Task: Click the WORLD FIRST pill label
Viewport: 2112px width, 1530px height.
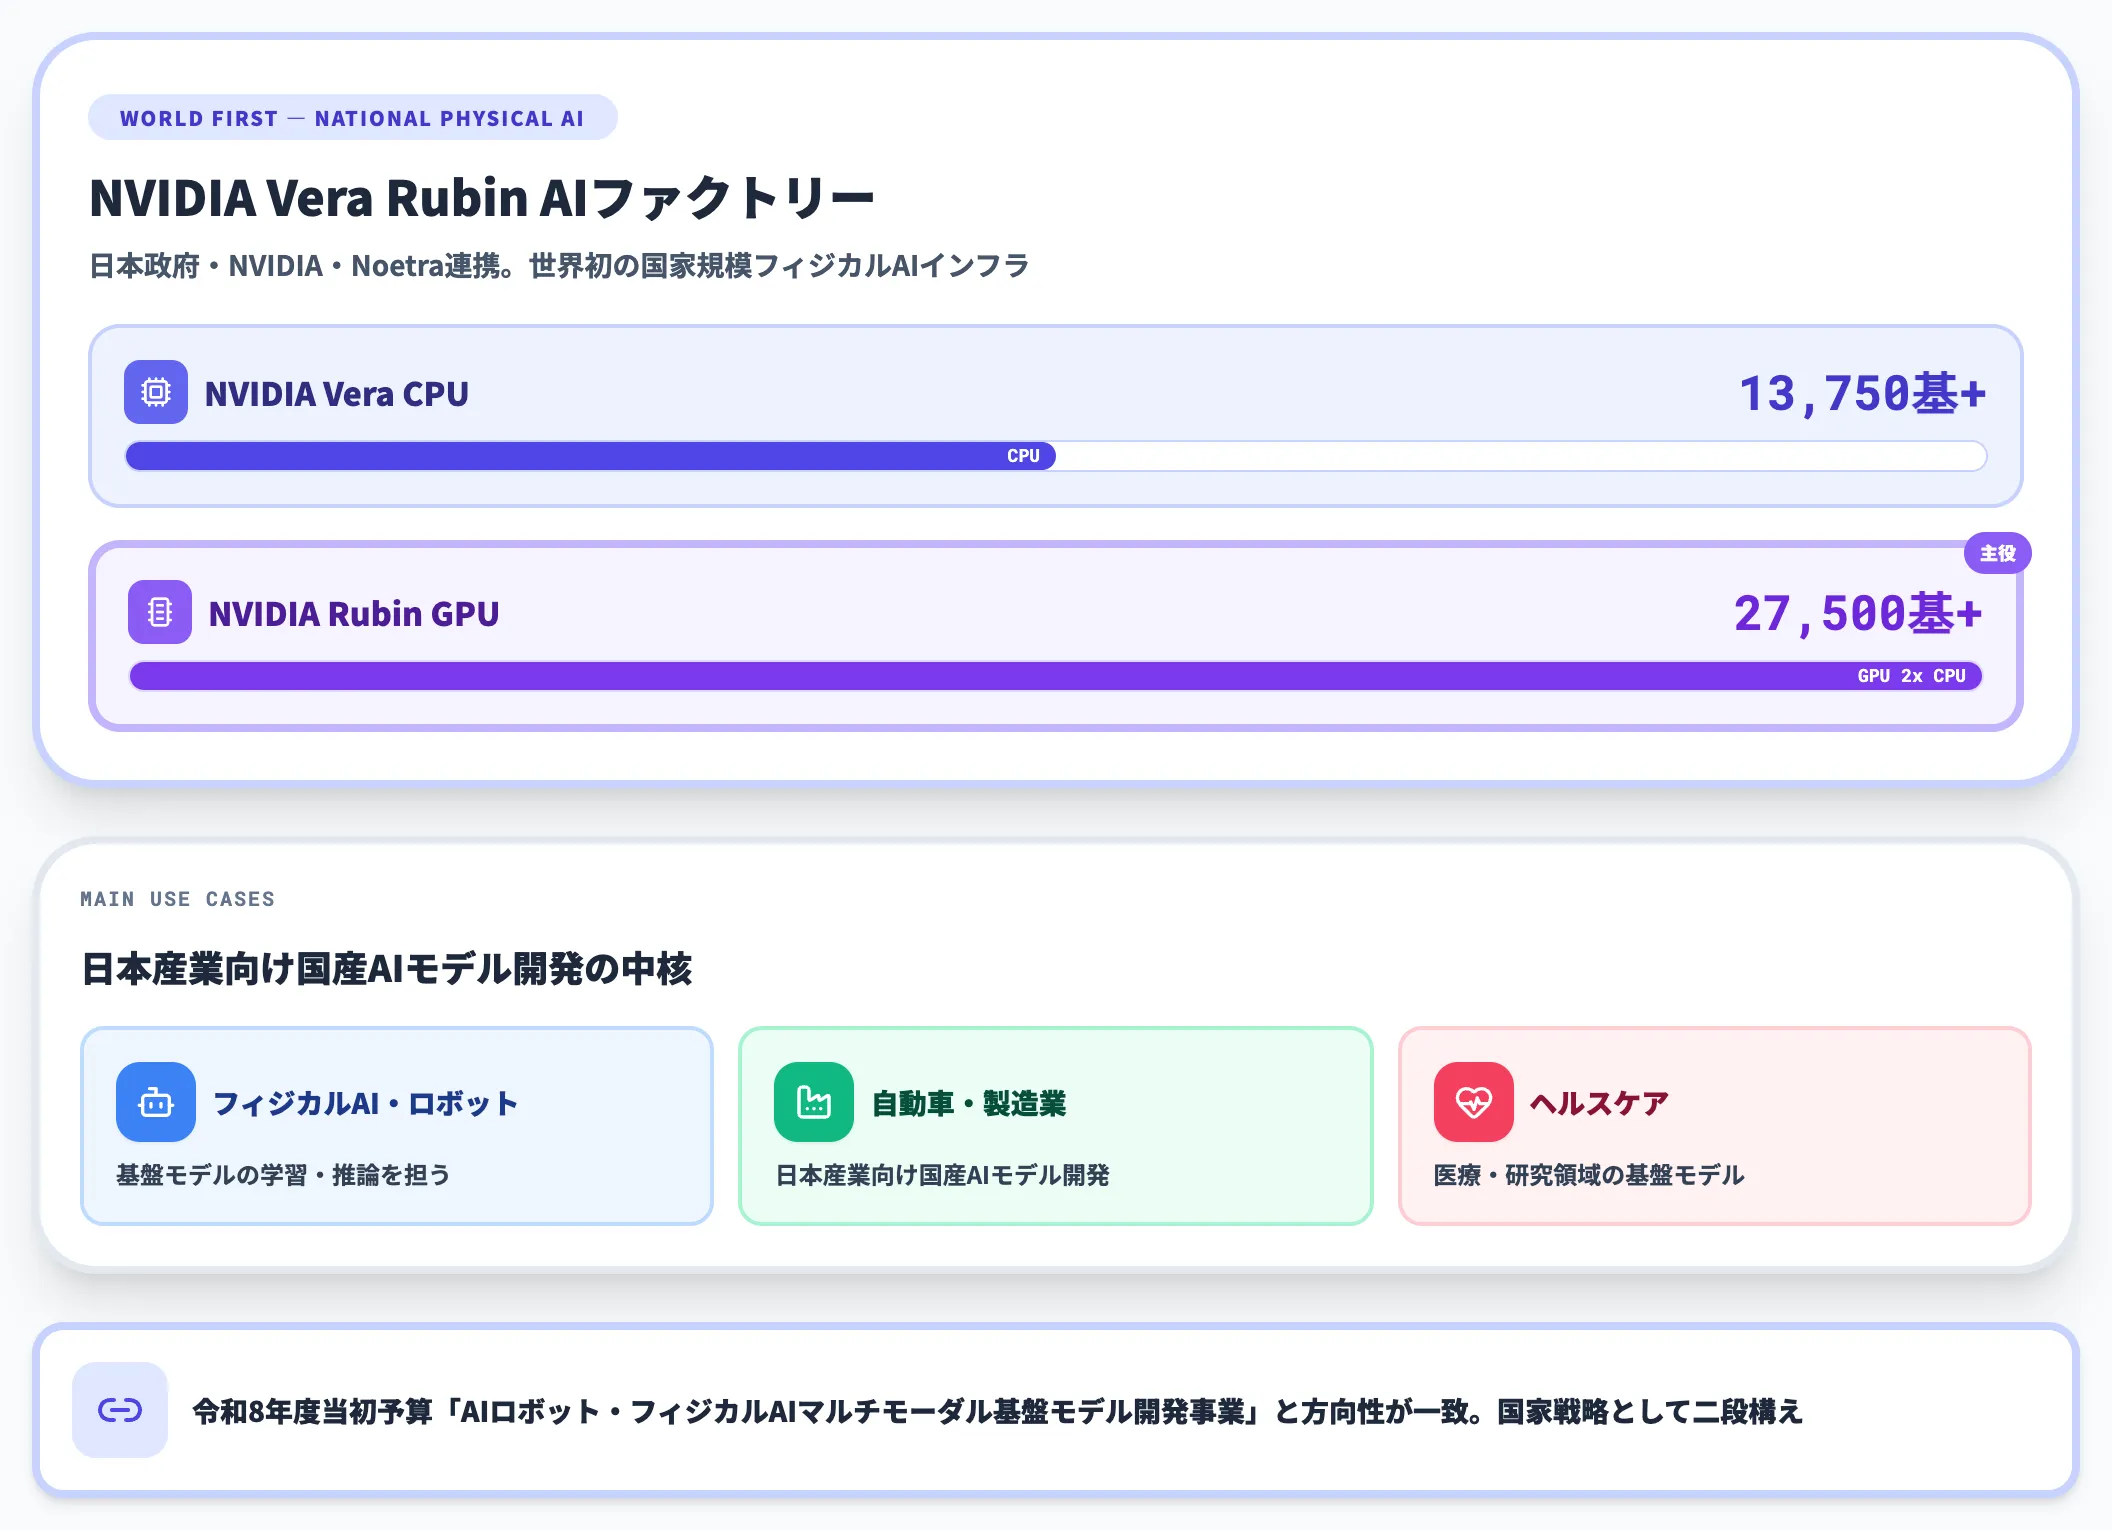Action: (353, 118)
